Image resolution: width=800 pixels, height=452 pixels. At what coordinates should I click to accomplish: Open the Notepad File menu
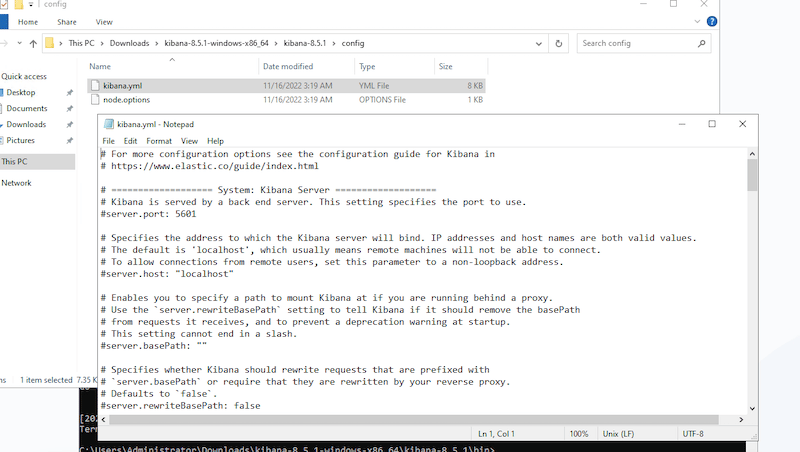click(108, 141)
